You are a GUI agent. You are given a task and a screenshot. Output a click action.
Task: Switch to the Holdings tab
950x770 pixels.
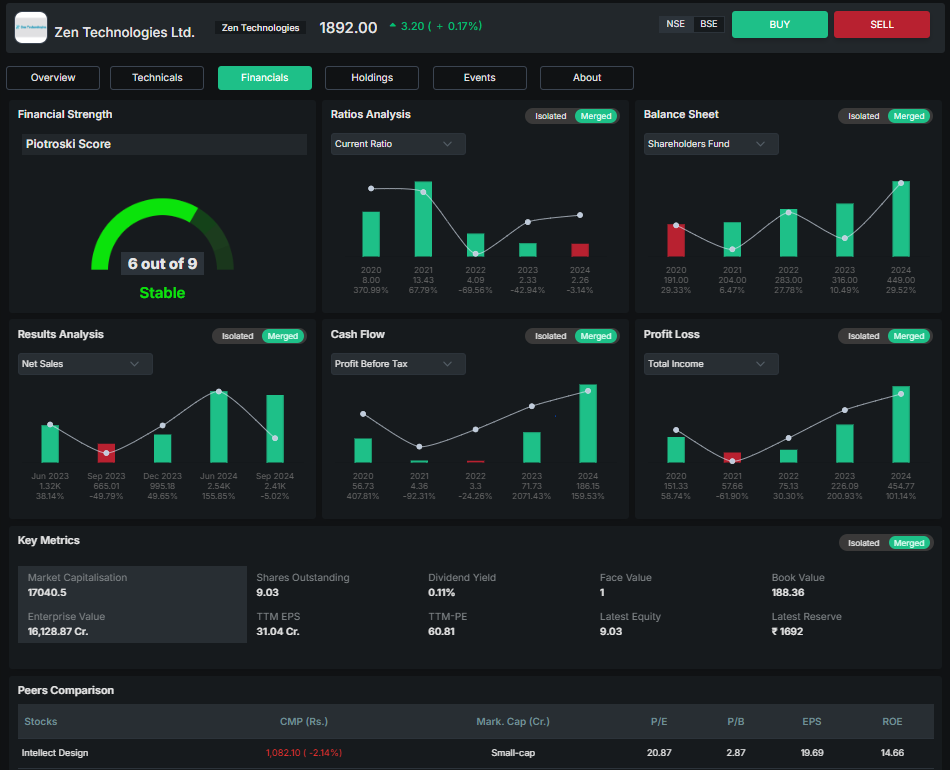(372, 78)
